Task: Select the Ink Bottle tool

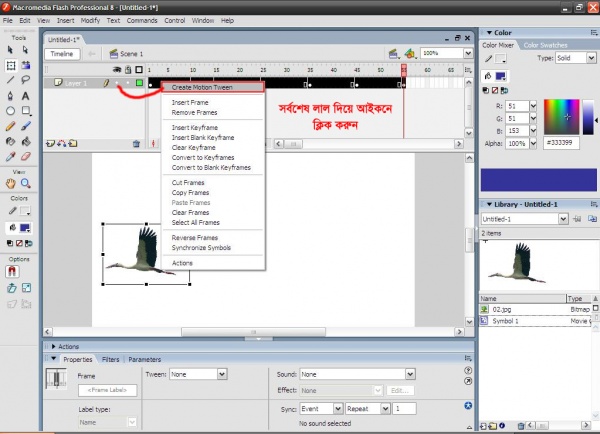Action: tap(10, 142)
